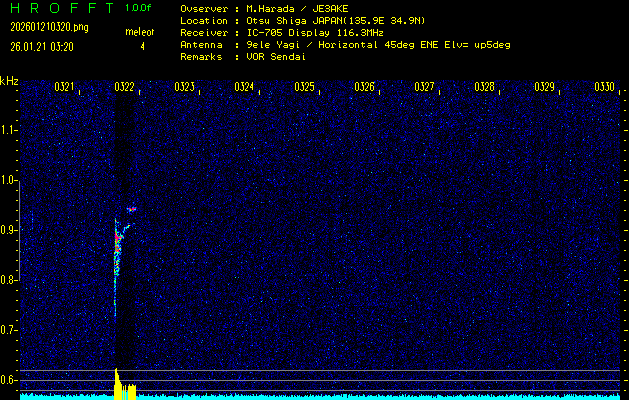Select the 0328 time marker

484,88
